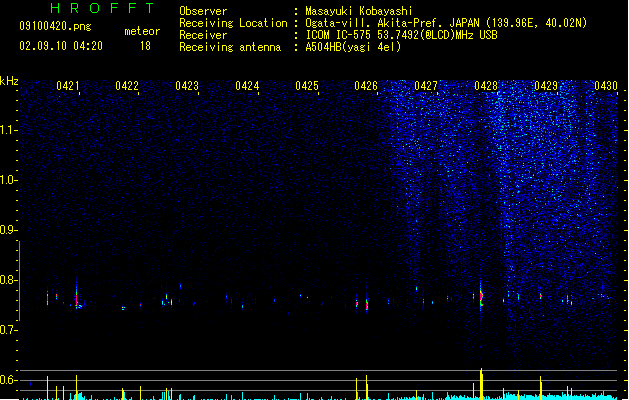Click the 0427 time marker
629x400 pixels.
(426, 86)
